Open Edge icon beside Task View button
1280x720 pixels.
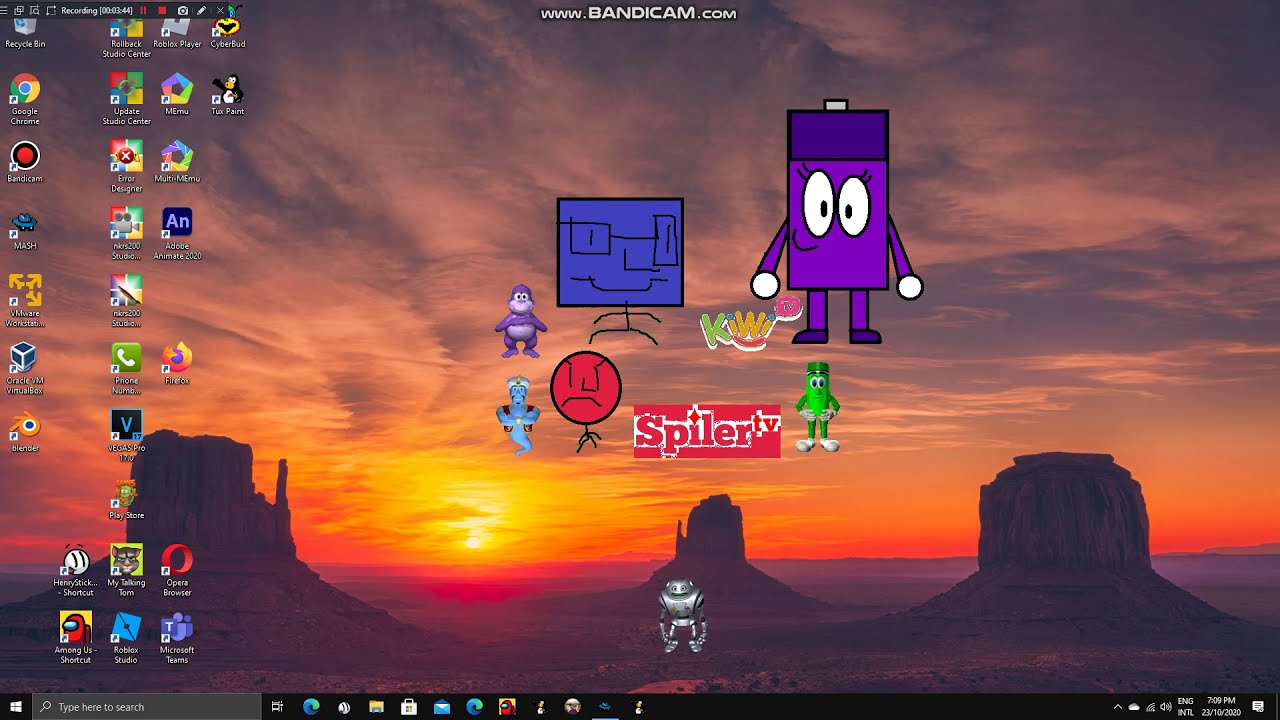311,707
